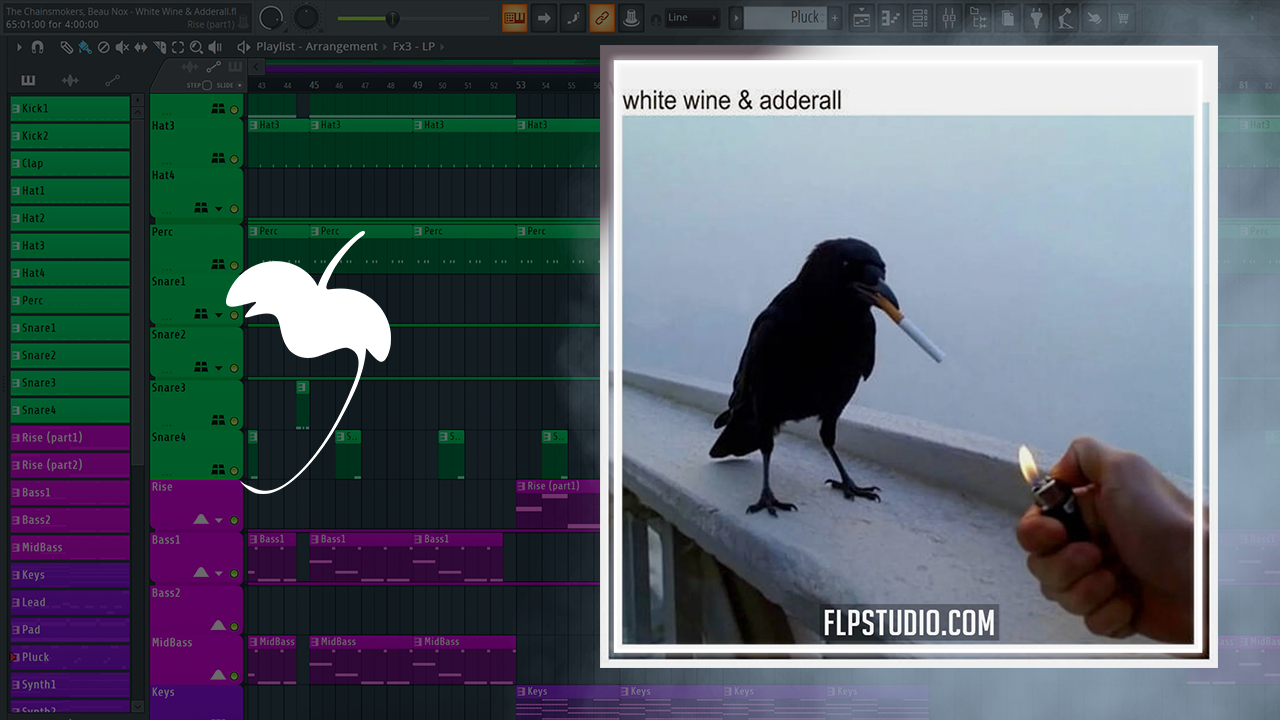Expand the Hat4 track dropdown arrow

pyautogui.click(x=219, y=209)
